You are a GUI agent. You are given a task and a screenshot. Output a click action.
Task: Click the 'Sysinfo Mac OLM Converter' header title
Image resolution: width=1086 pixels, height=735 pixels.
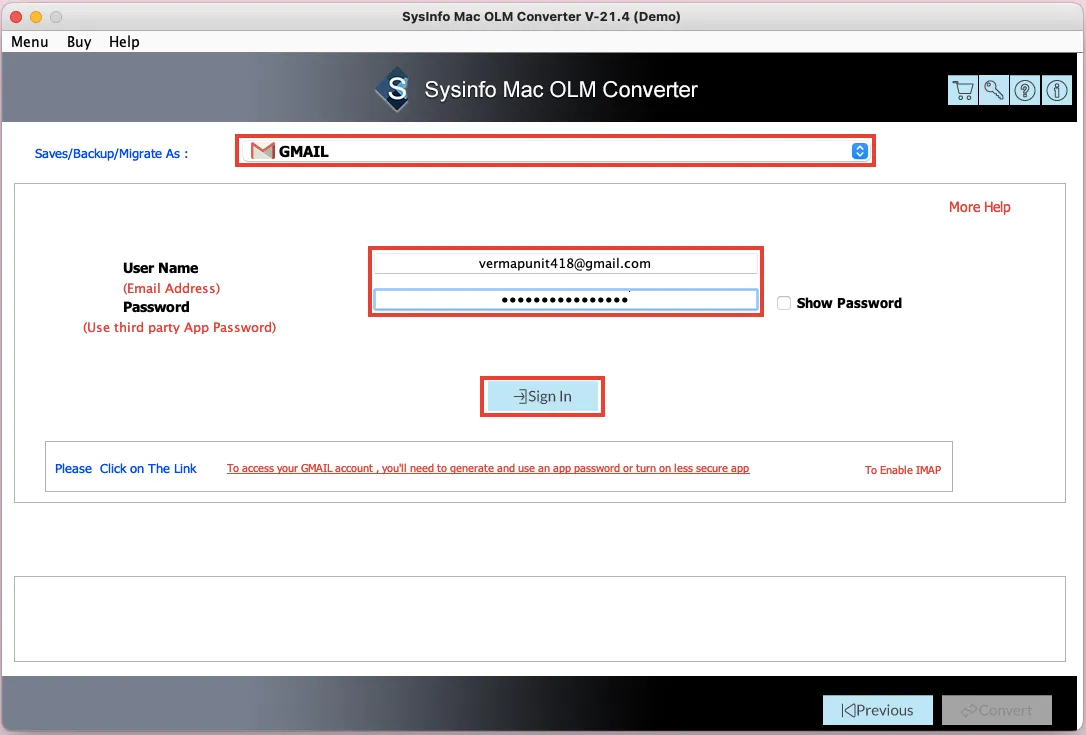[561, 89]
